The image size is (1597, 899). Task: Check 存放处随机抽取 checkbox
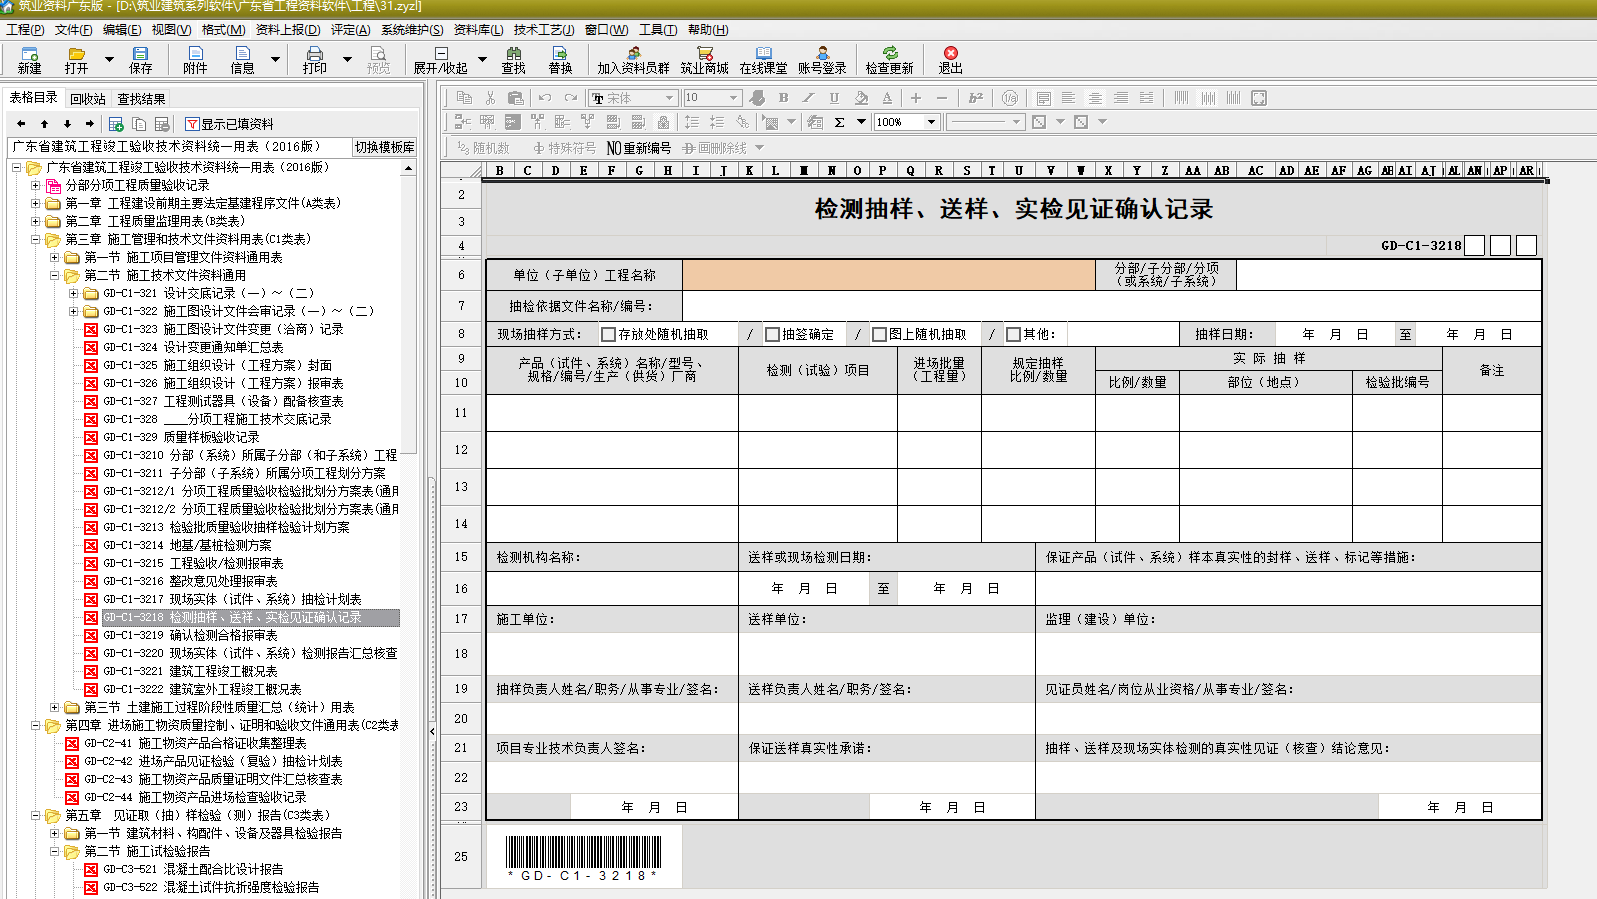tap(608, 334)
